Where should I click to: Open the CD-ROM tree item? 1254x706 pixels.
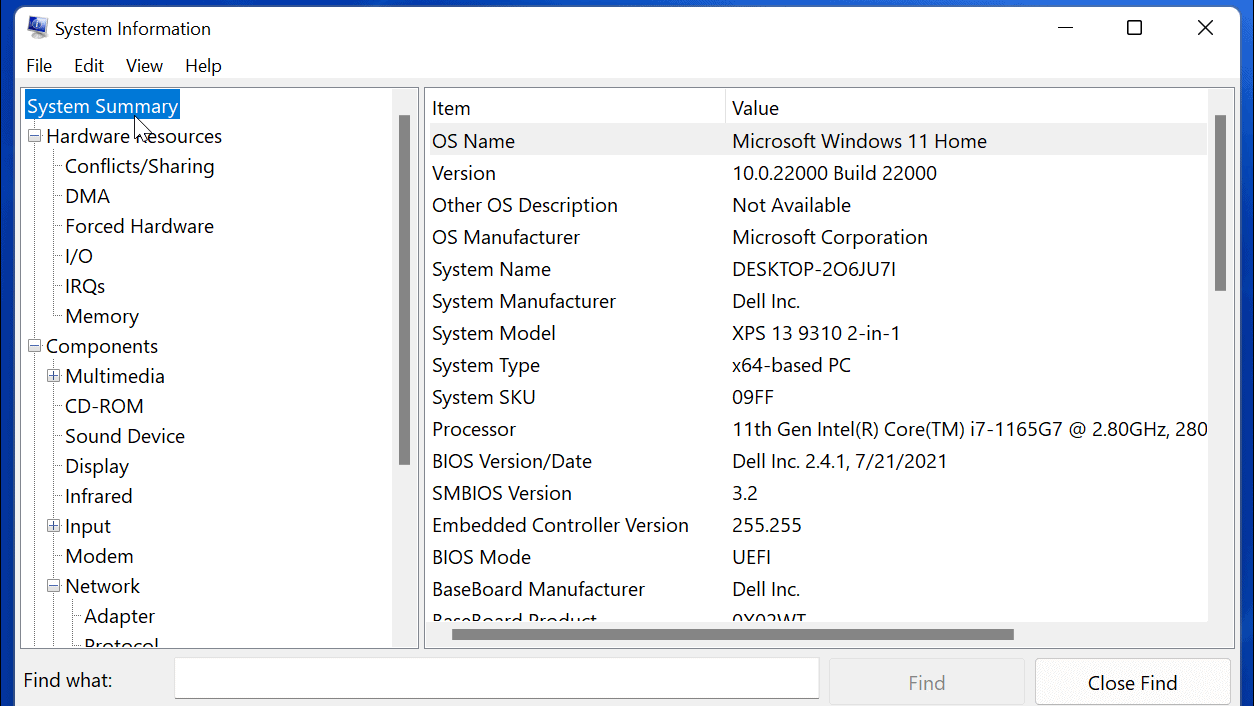104,406
